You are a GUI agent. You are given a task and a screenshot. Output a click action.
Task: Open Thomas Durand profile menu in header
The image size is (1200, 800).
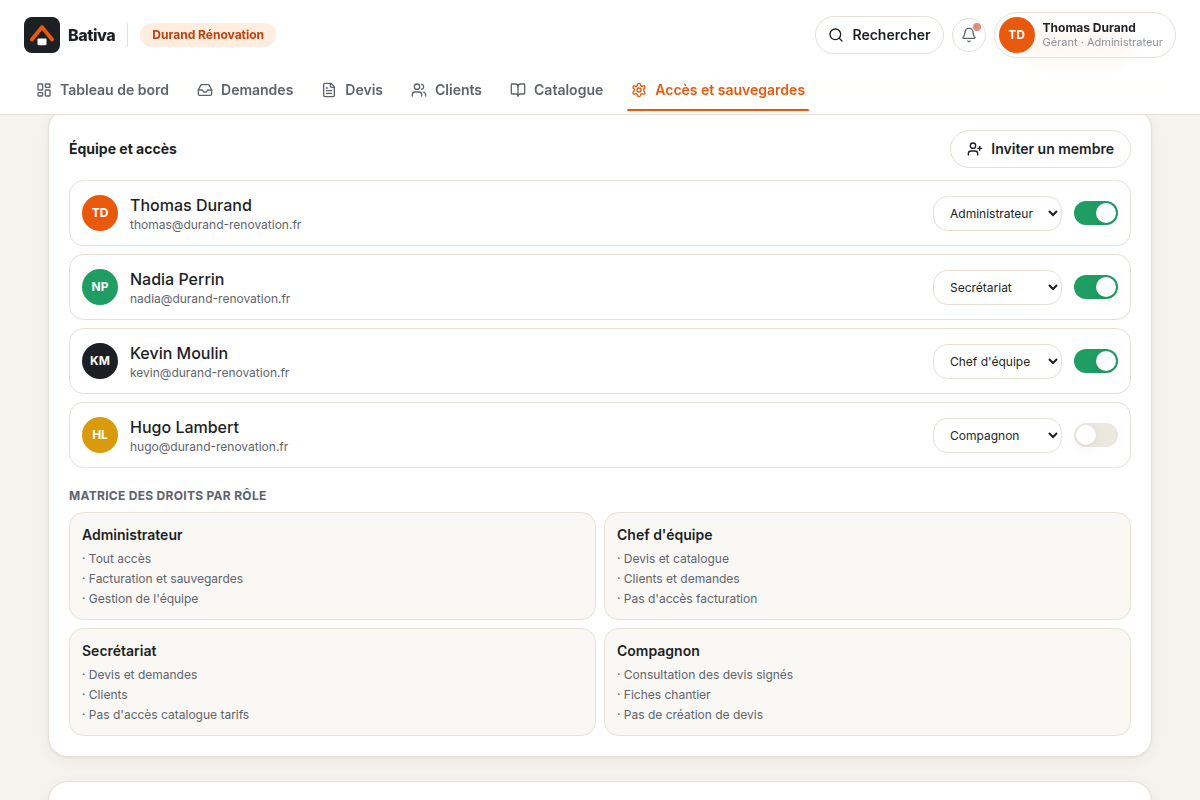[1085, 35]
